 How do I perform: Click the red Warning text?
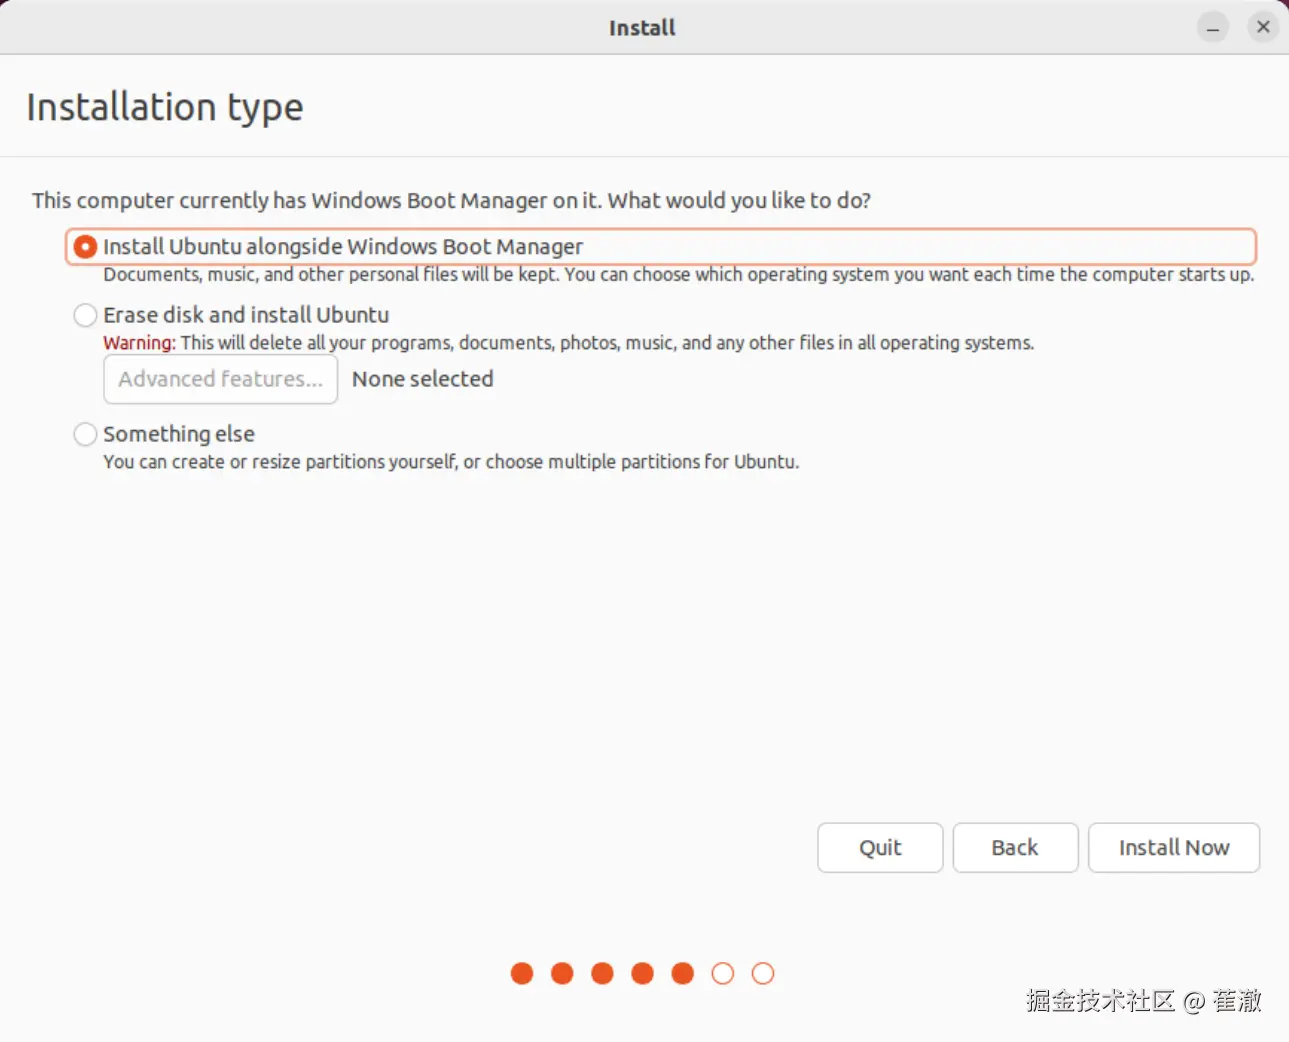pyautogui.click(x=139, y=343)
